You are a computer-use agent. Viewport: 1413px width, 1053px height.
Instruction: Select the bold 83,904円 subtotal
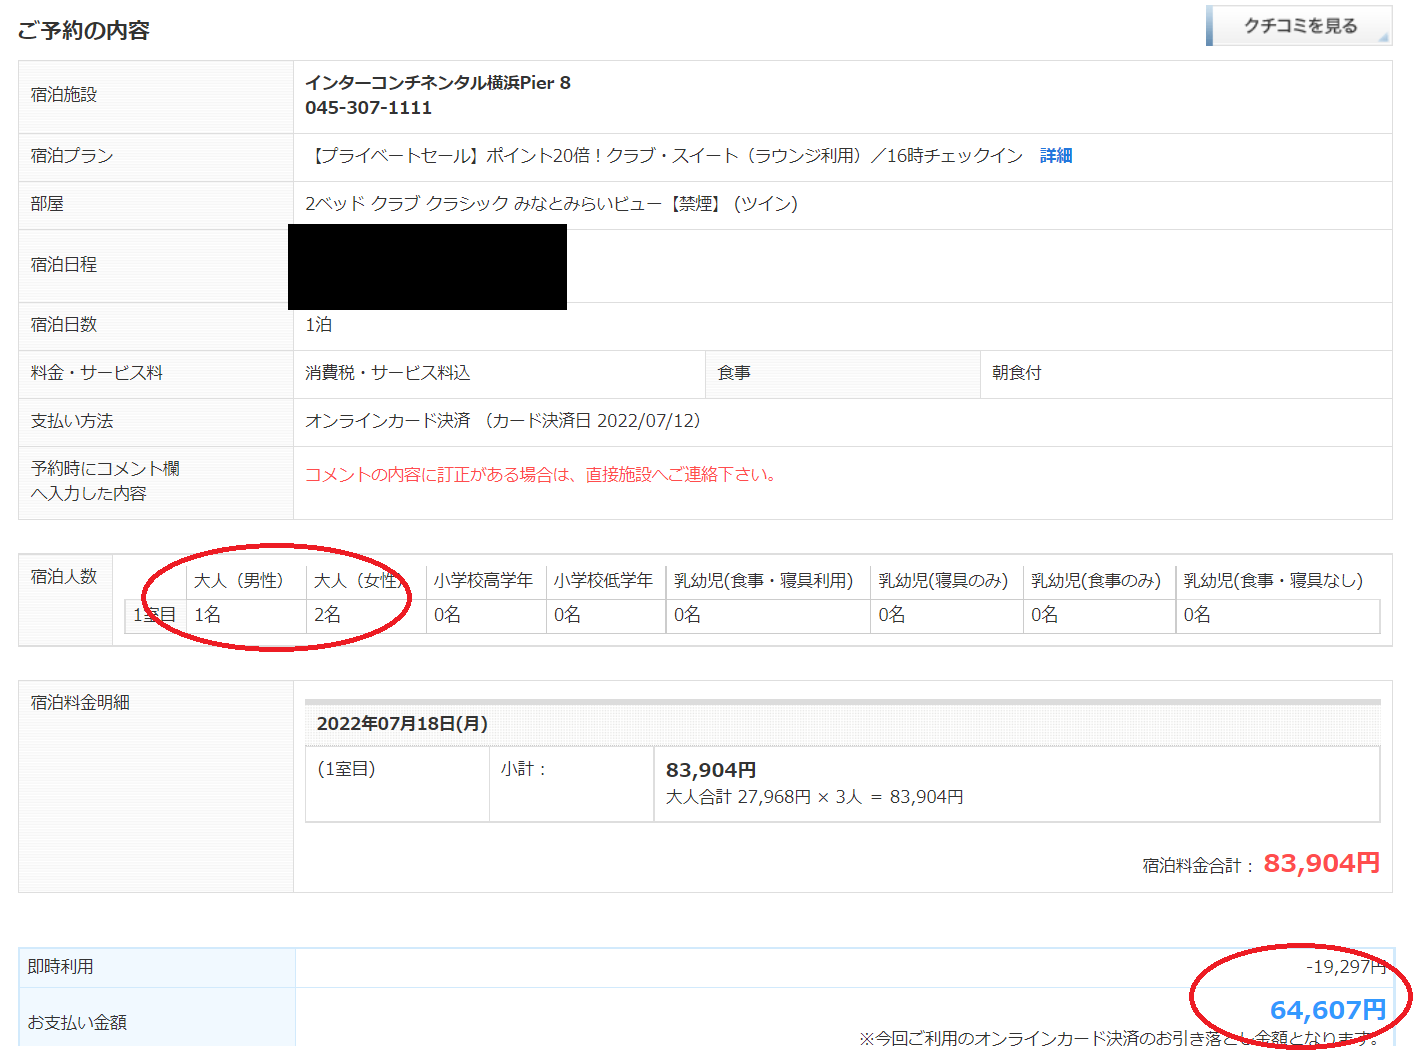(x=711, y=770)
